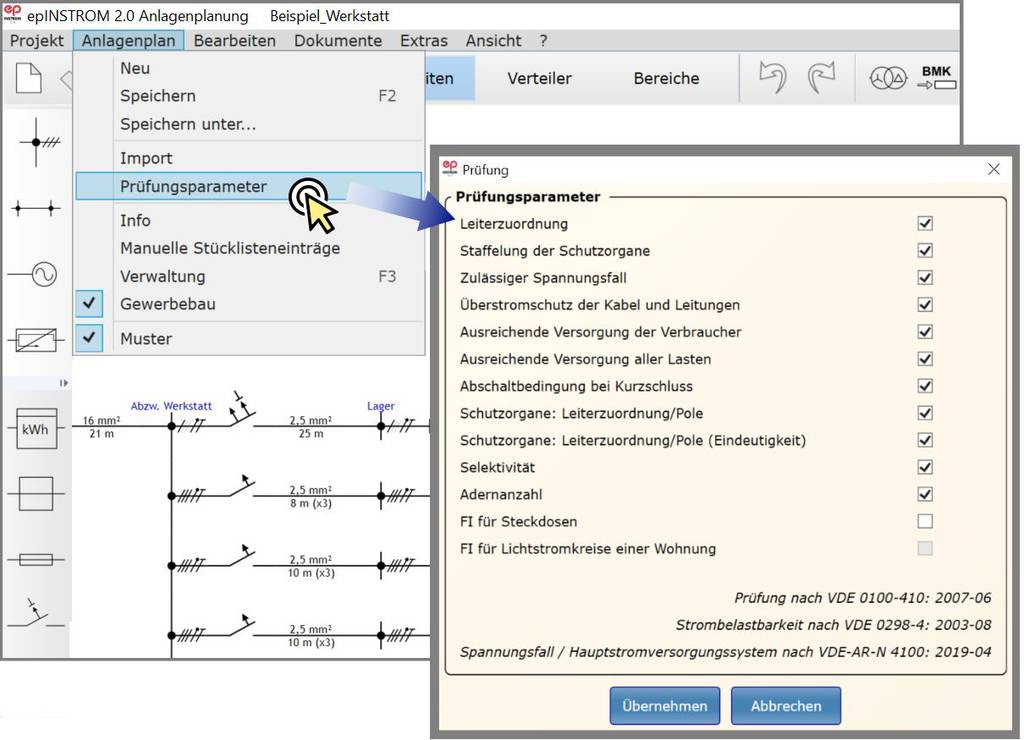Click the Übernehmen button

tap(665, 705)
